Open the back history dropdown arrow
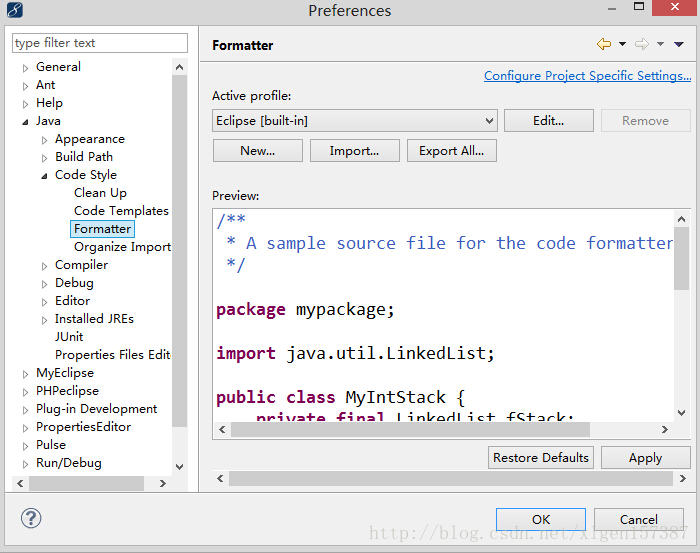 (x=622, y=45)
